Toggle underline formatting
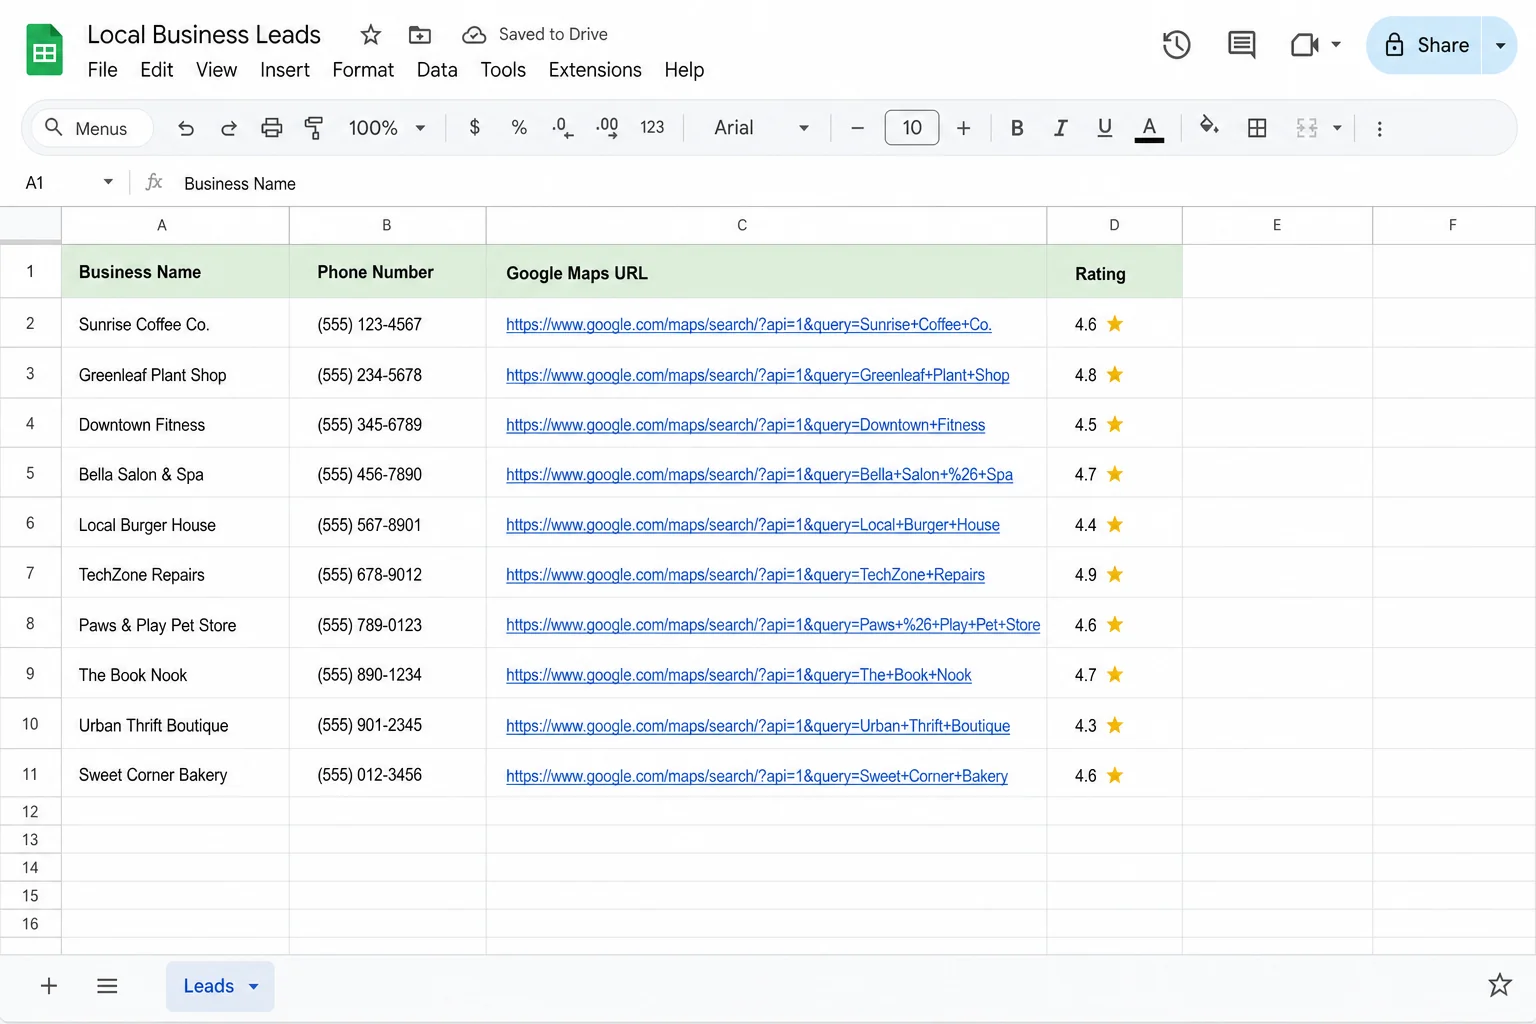Viewport: 1536px width, 1024px height. [x=1104, y=128]
